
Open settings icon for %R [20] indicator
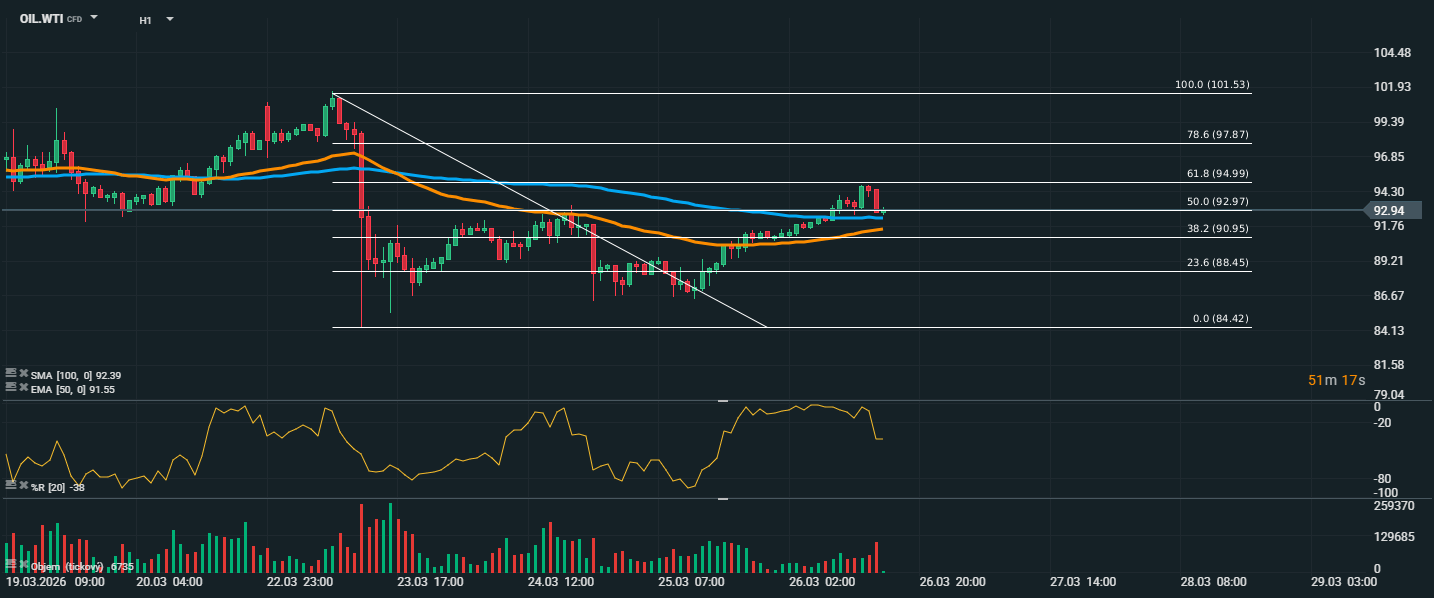[x=11, y=485]
